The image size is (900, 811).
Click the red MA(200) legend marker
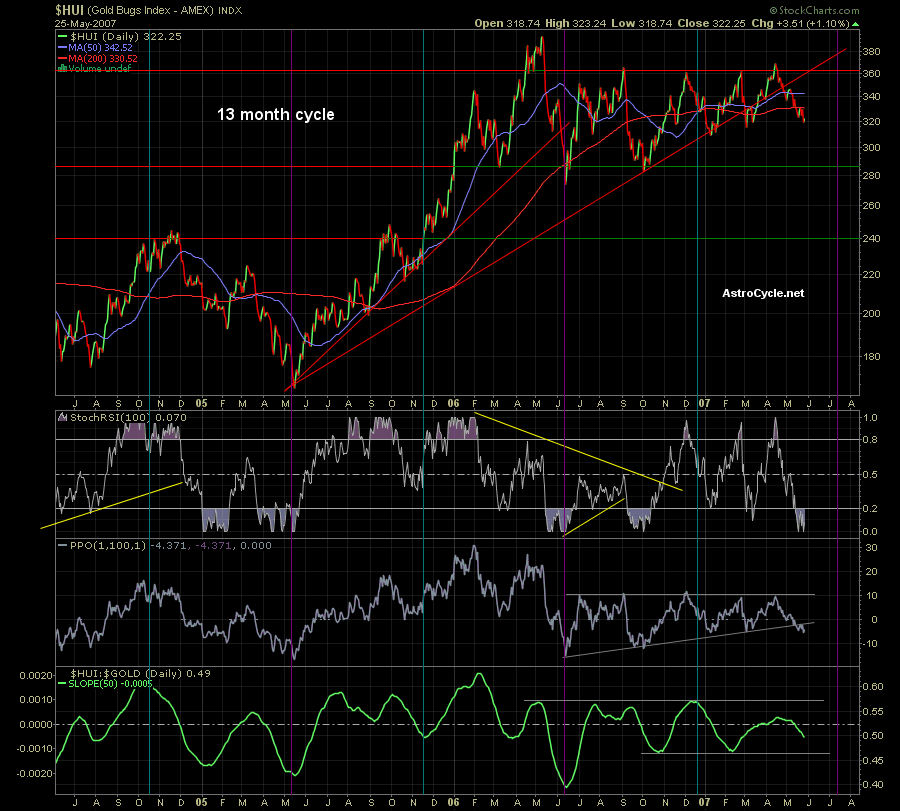point(62,58)
